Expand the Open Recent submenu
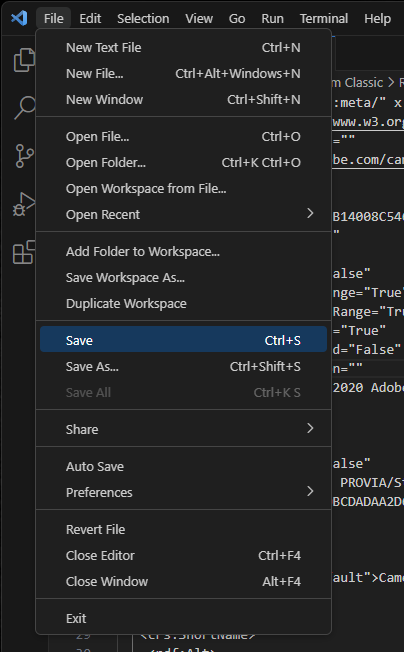 (183, 215)
